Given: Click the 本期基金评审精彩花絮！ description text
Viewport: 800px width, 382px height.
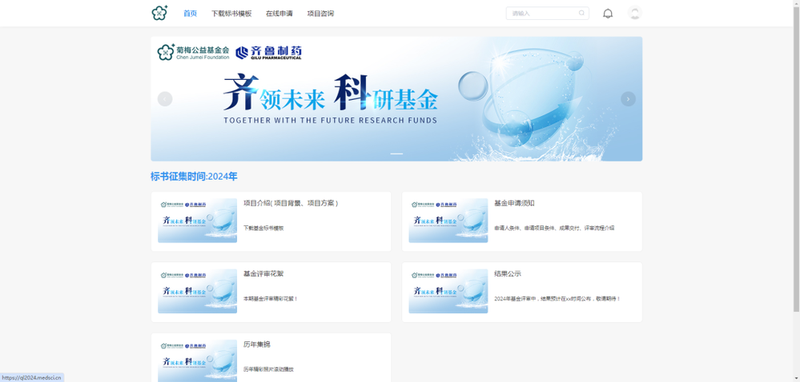Looking at the screenshot, I should pyautogui.click(x=271, y=299).
